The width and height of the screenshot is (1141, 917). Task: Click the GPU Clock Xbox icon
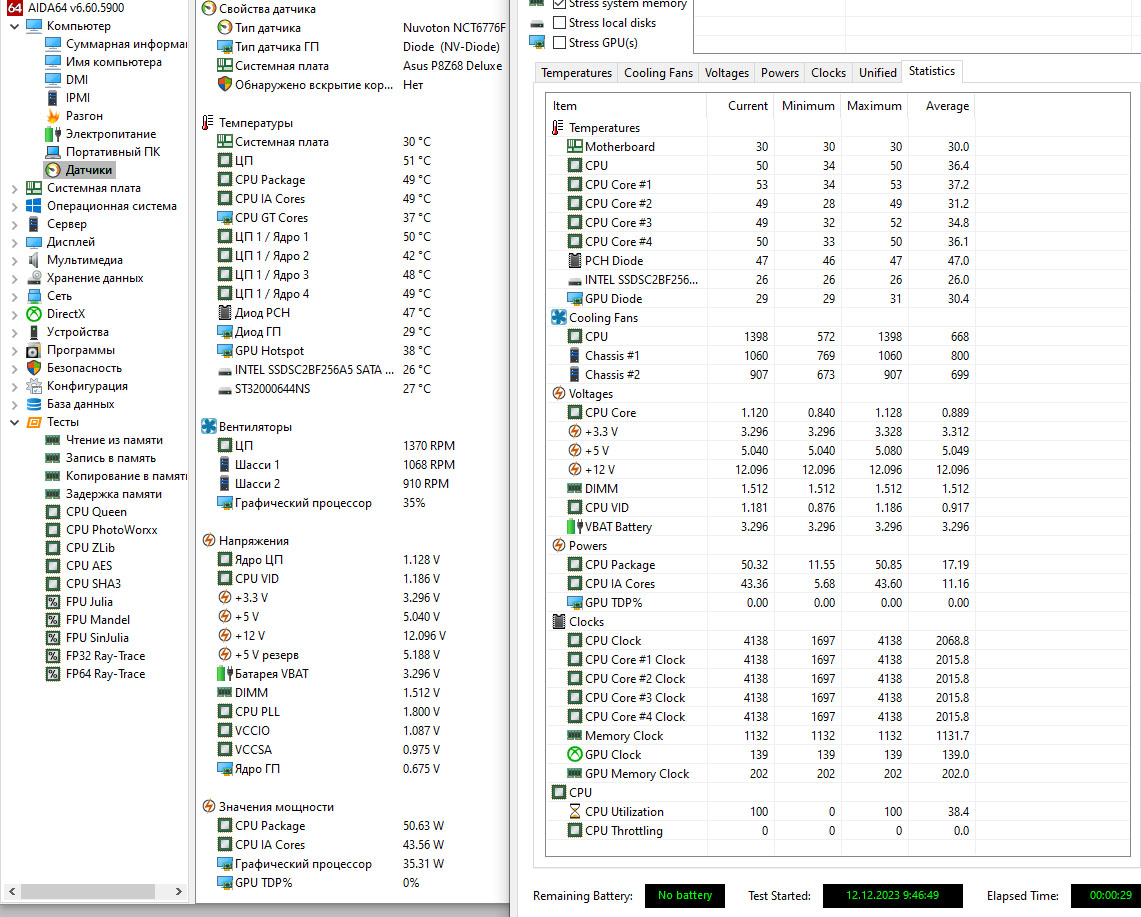575,754
